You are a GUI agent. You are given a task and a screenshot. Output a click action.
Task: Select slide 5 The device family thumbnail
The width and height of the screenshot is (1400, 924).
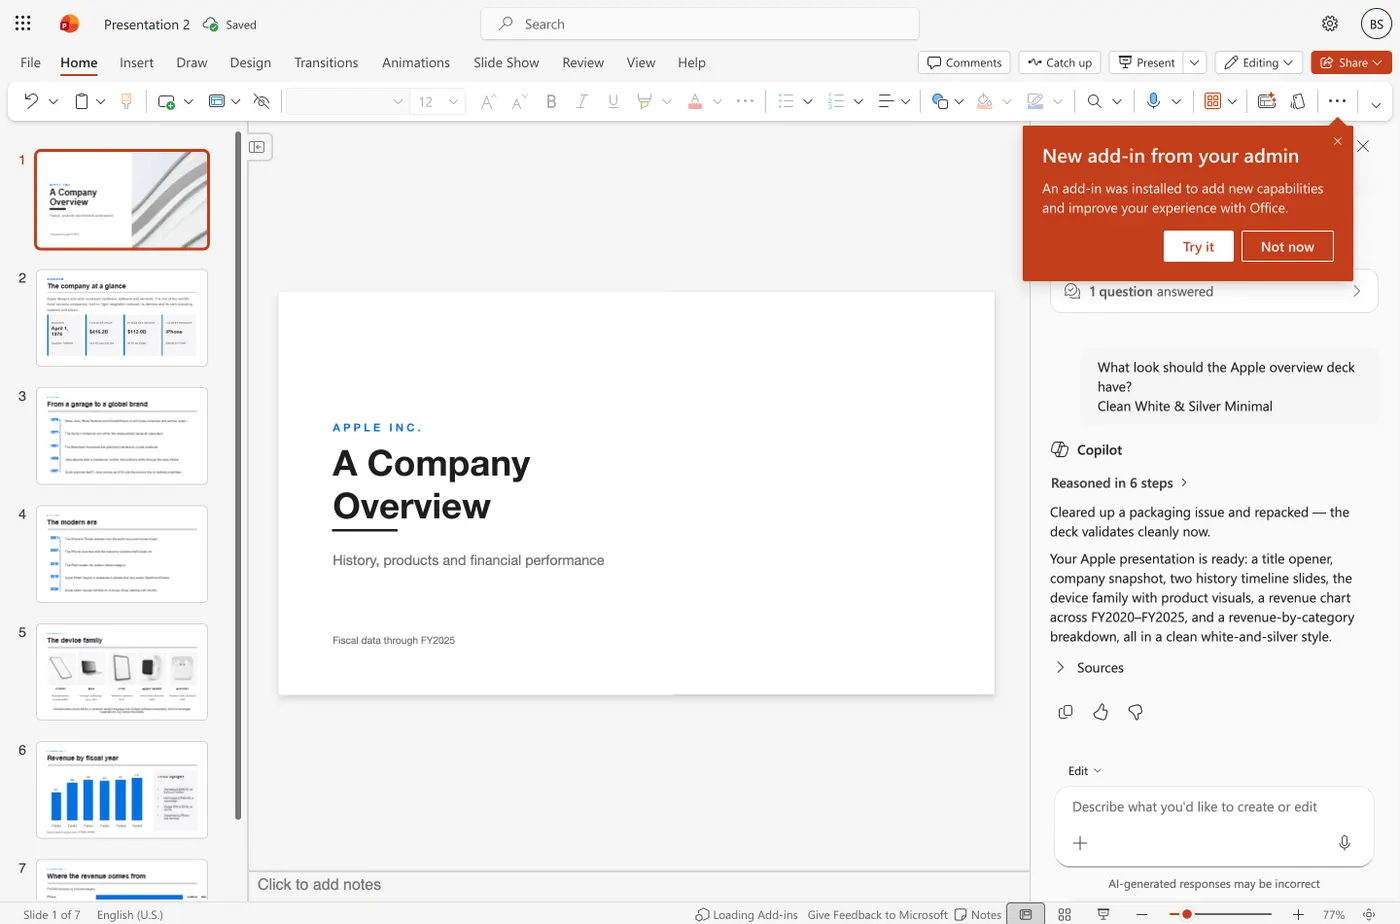(122, 672)
